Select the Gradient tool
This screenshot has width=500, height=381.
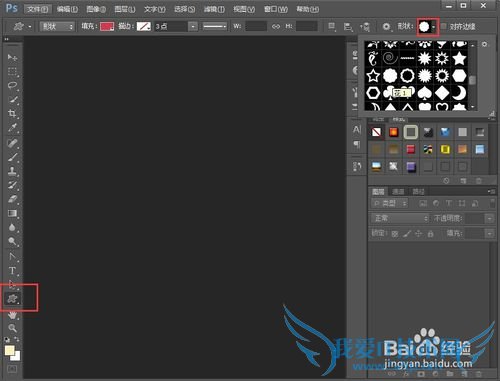pos(12,213)
